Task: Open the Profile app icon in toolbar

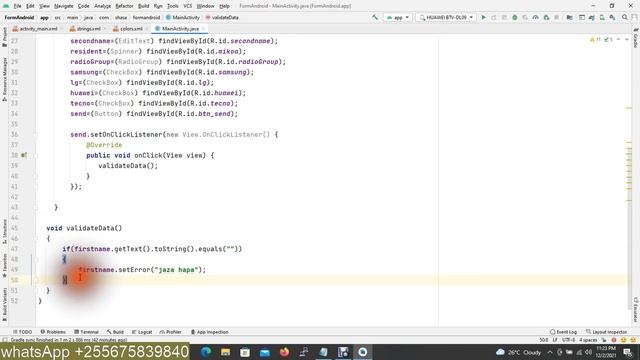Action: click(536, 18)
